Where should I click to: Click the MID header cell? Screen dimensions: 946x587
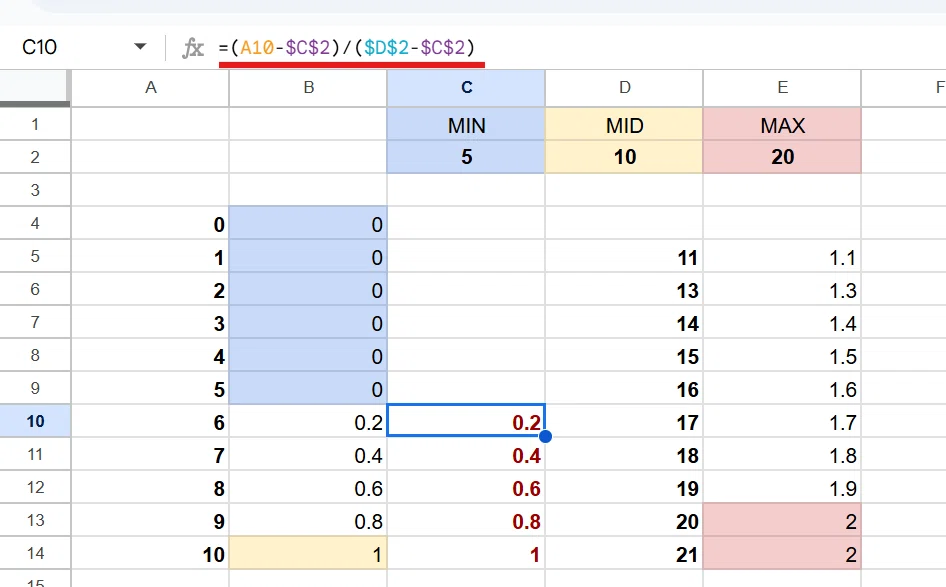click(624, 125)
